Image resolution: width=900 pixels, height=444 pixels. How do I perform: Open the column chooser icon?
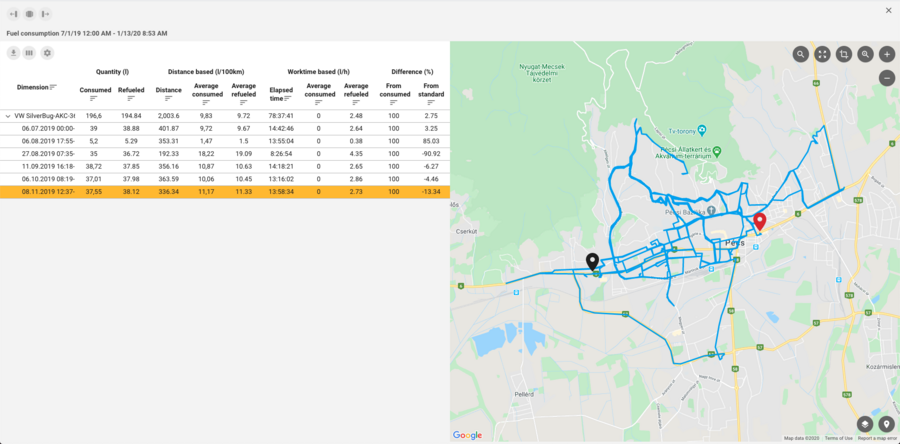[x=30, y=53]
